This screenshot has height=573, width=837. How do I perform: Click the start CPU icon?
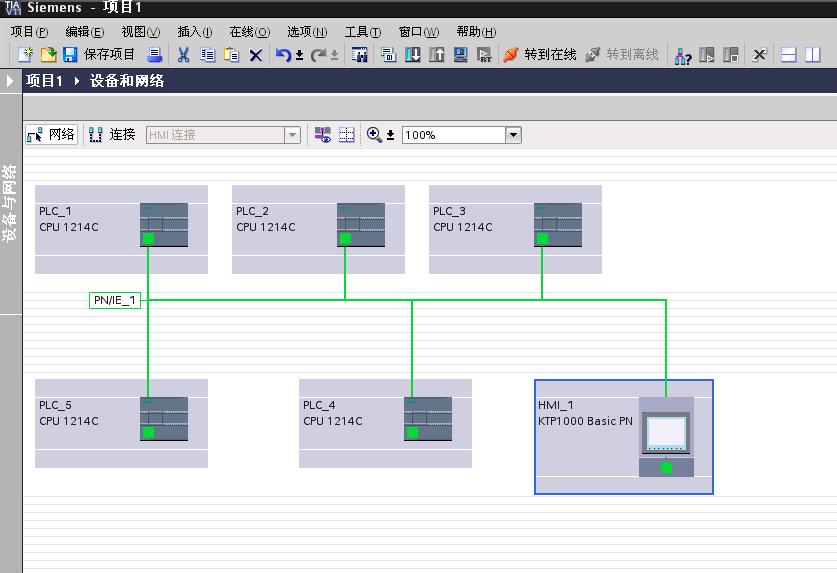[x=707, y=54]
